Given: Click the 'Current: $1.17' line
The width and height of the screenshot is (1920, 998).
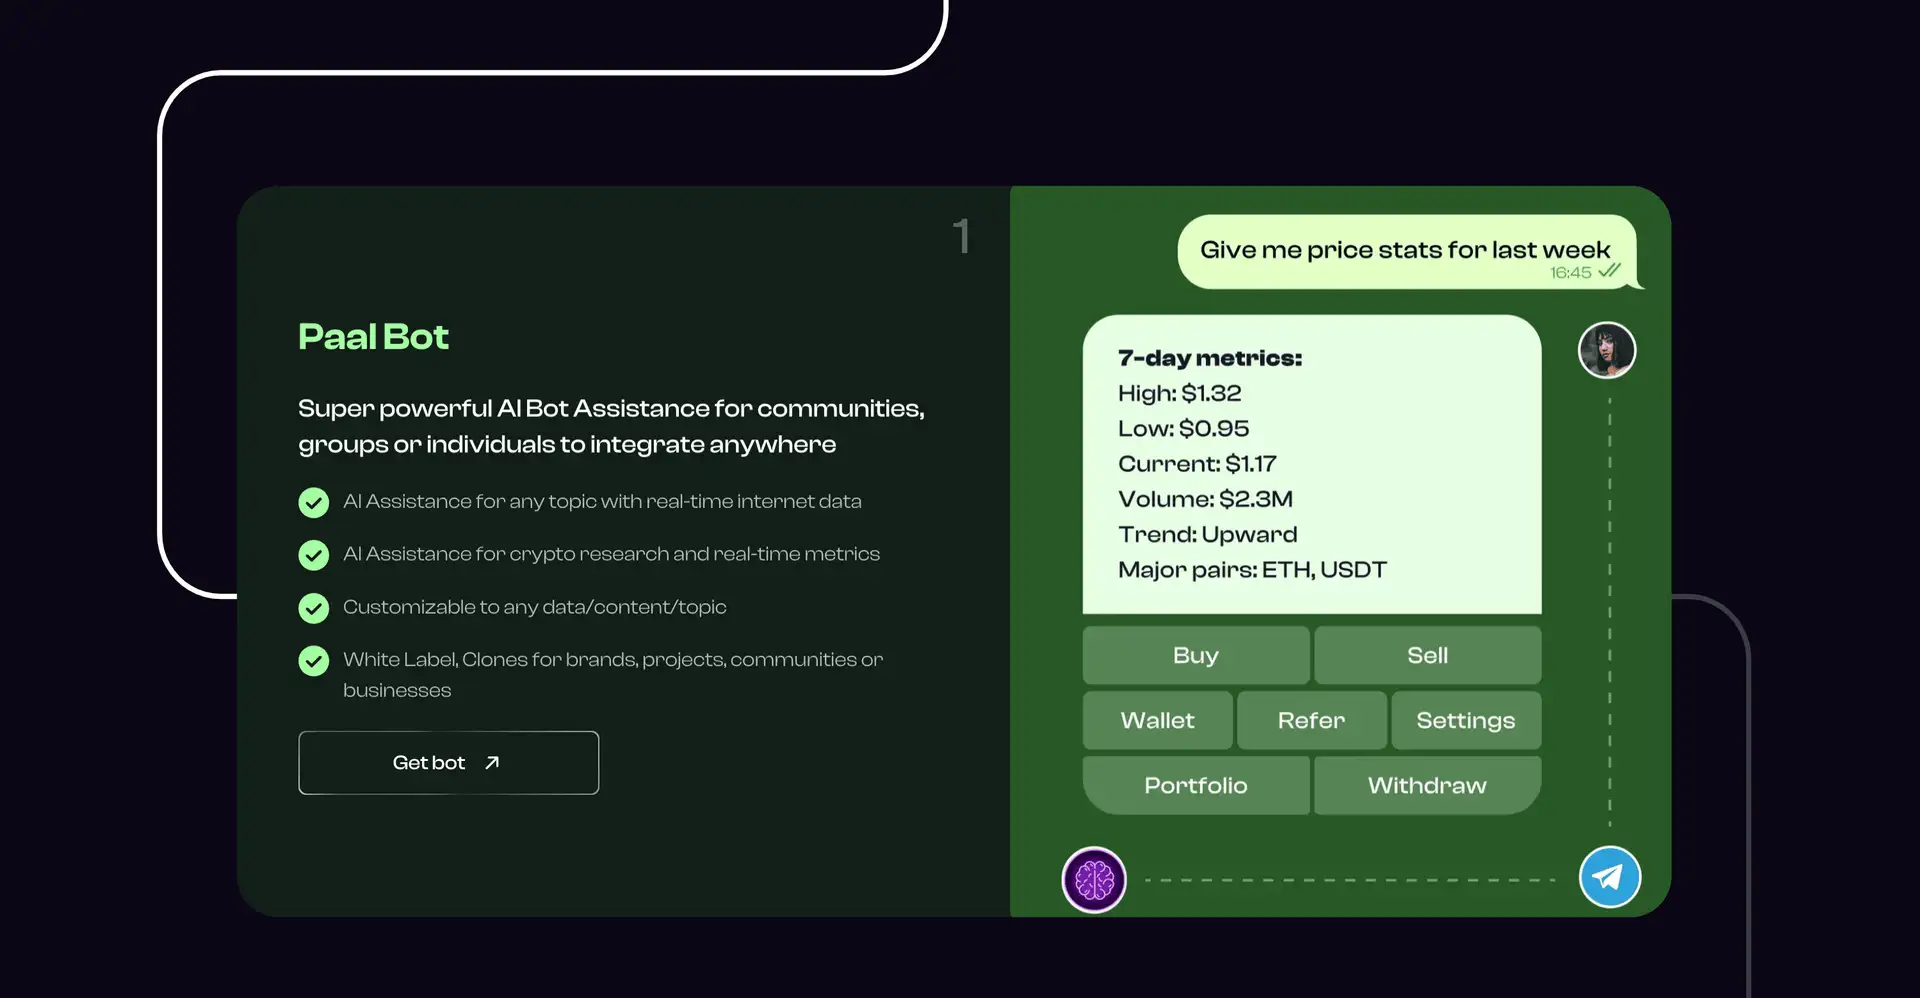Looking at the screenshot, I should pos(1197,464).
